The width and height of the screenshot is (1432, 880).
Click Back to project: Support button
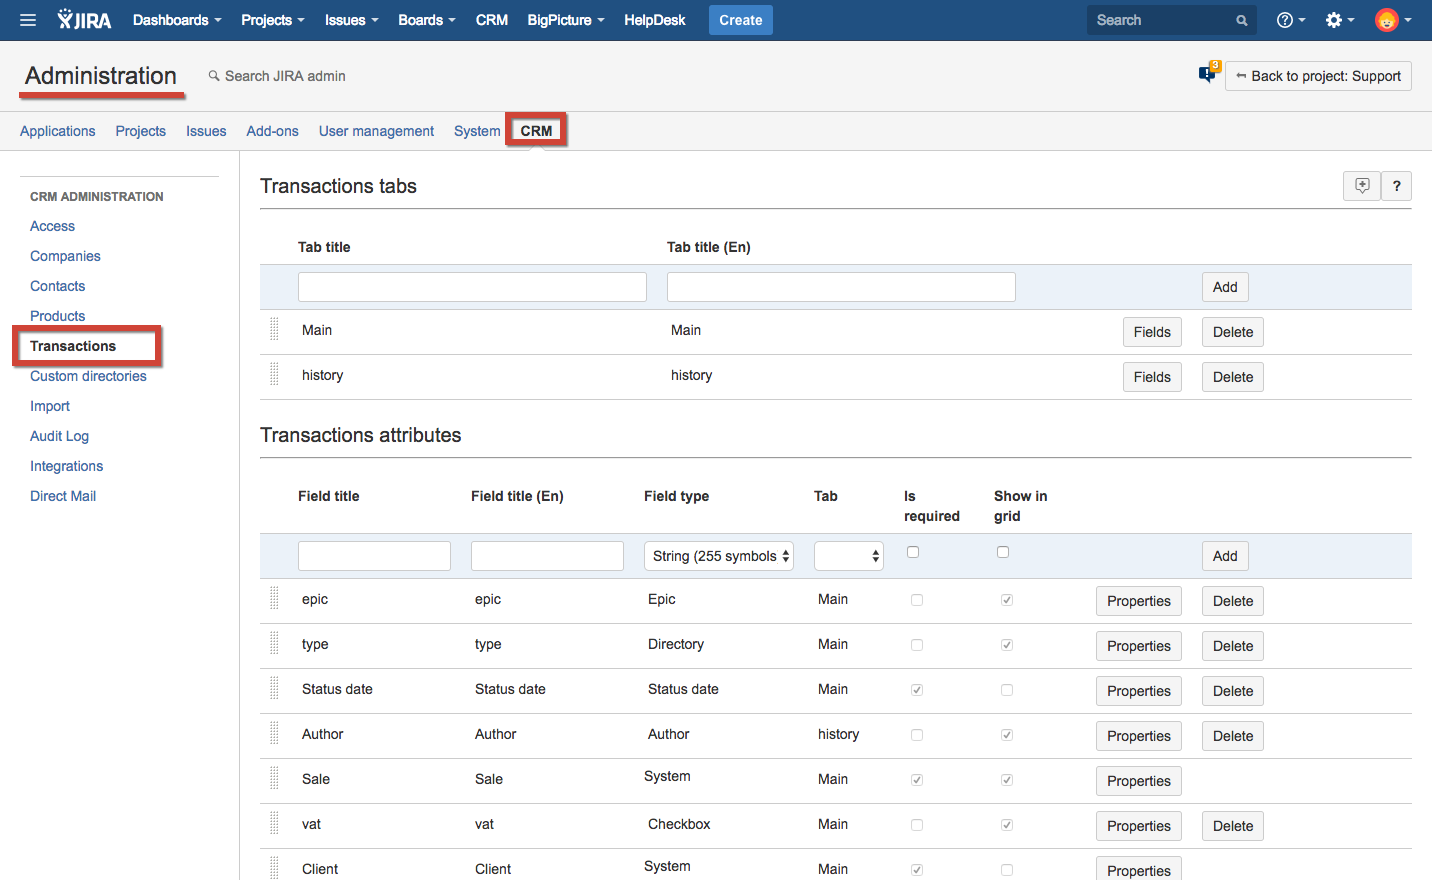pyautogui.click(x=1318, y=76)
